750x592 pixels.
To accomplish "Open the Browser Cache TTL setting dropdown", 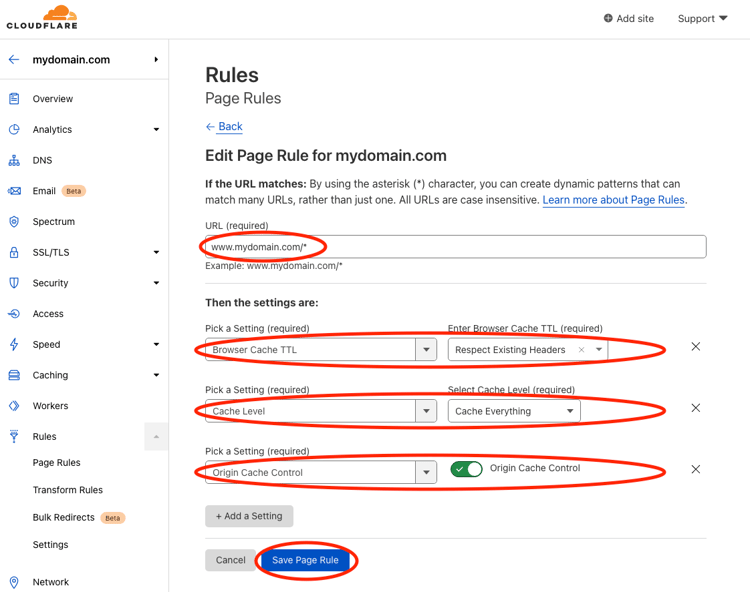I will click(321, 350).
